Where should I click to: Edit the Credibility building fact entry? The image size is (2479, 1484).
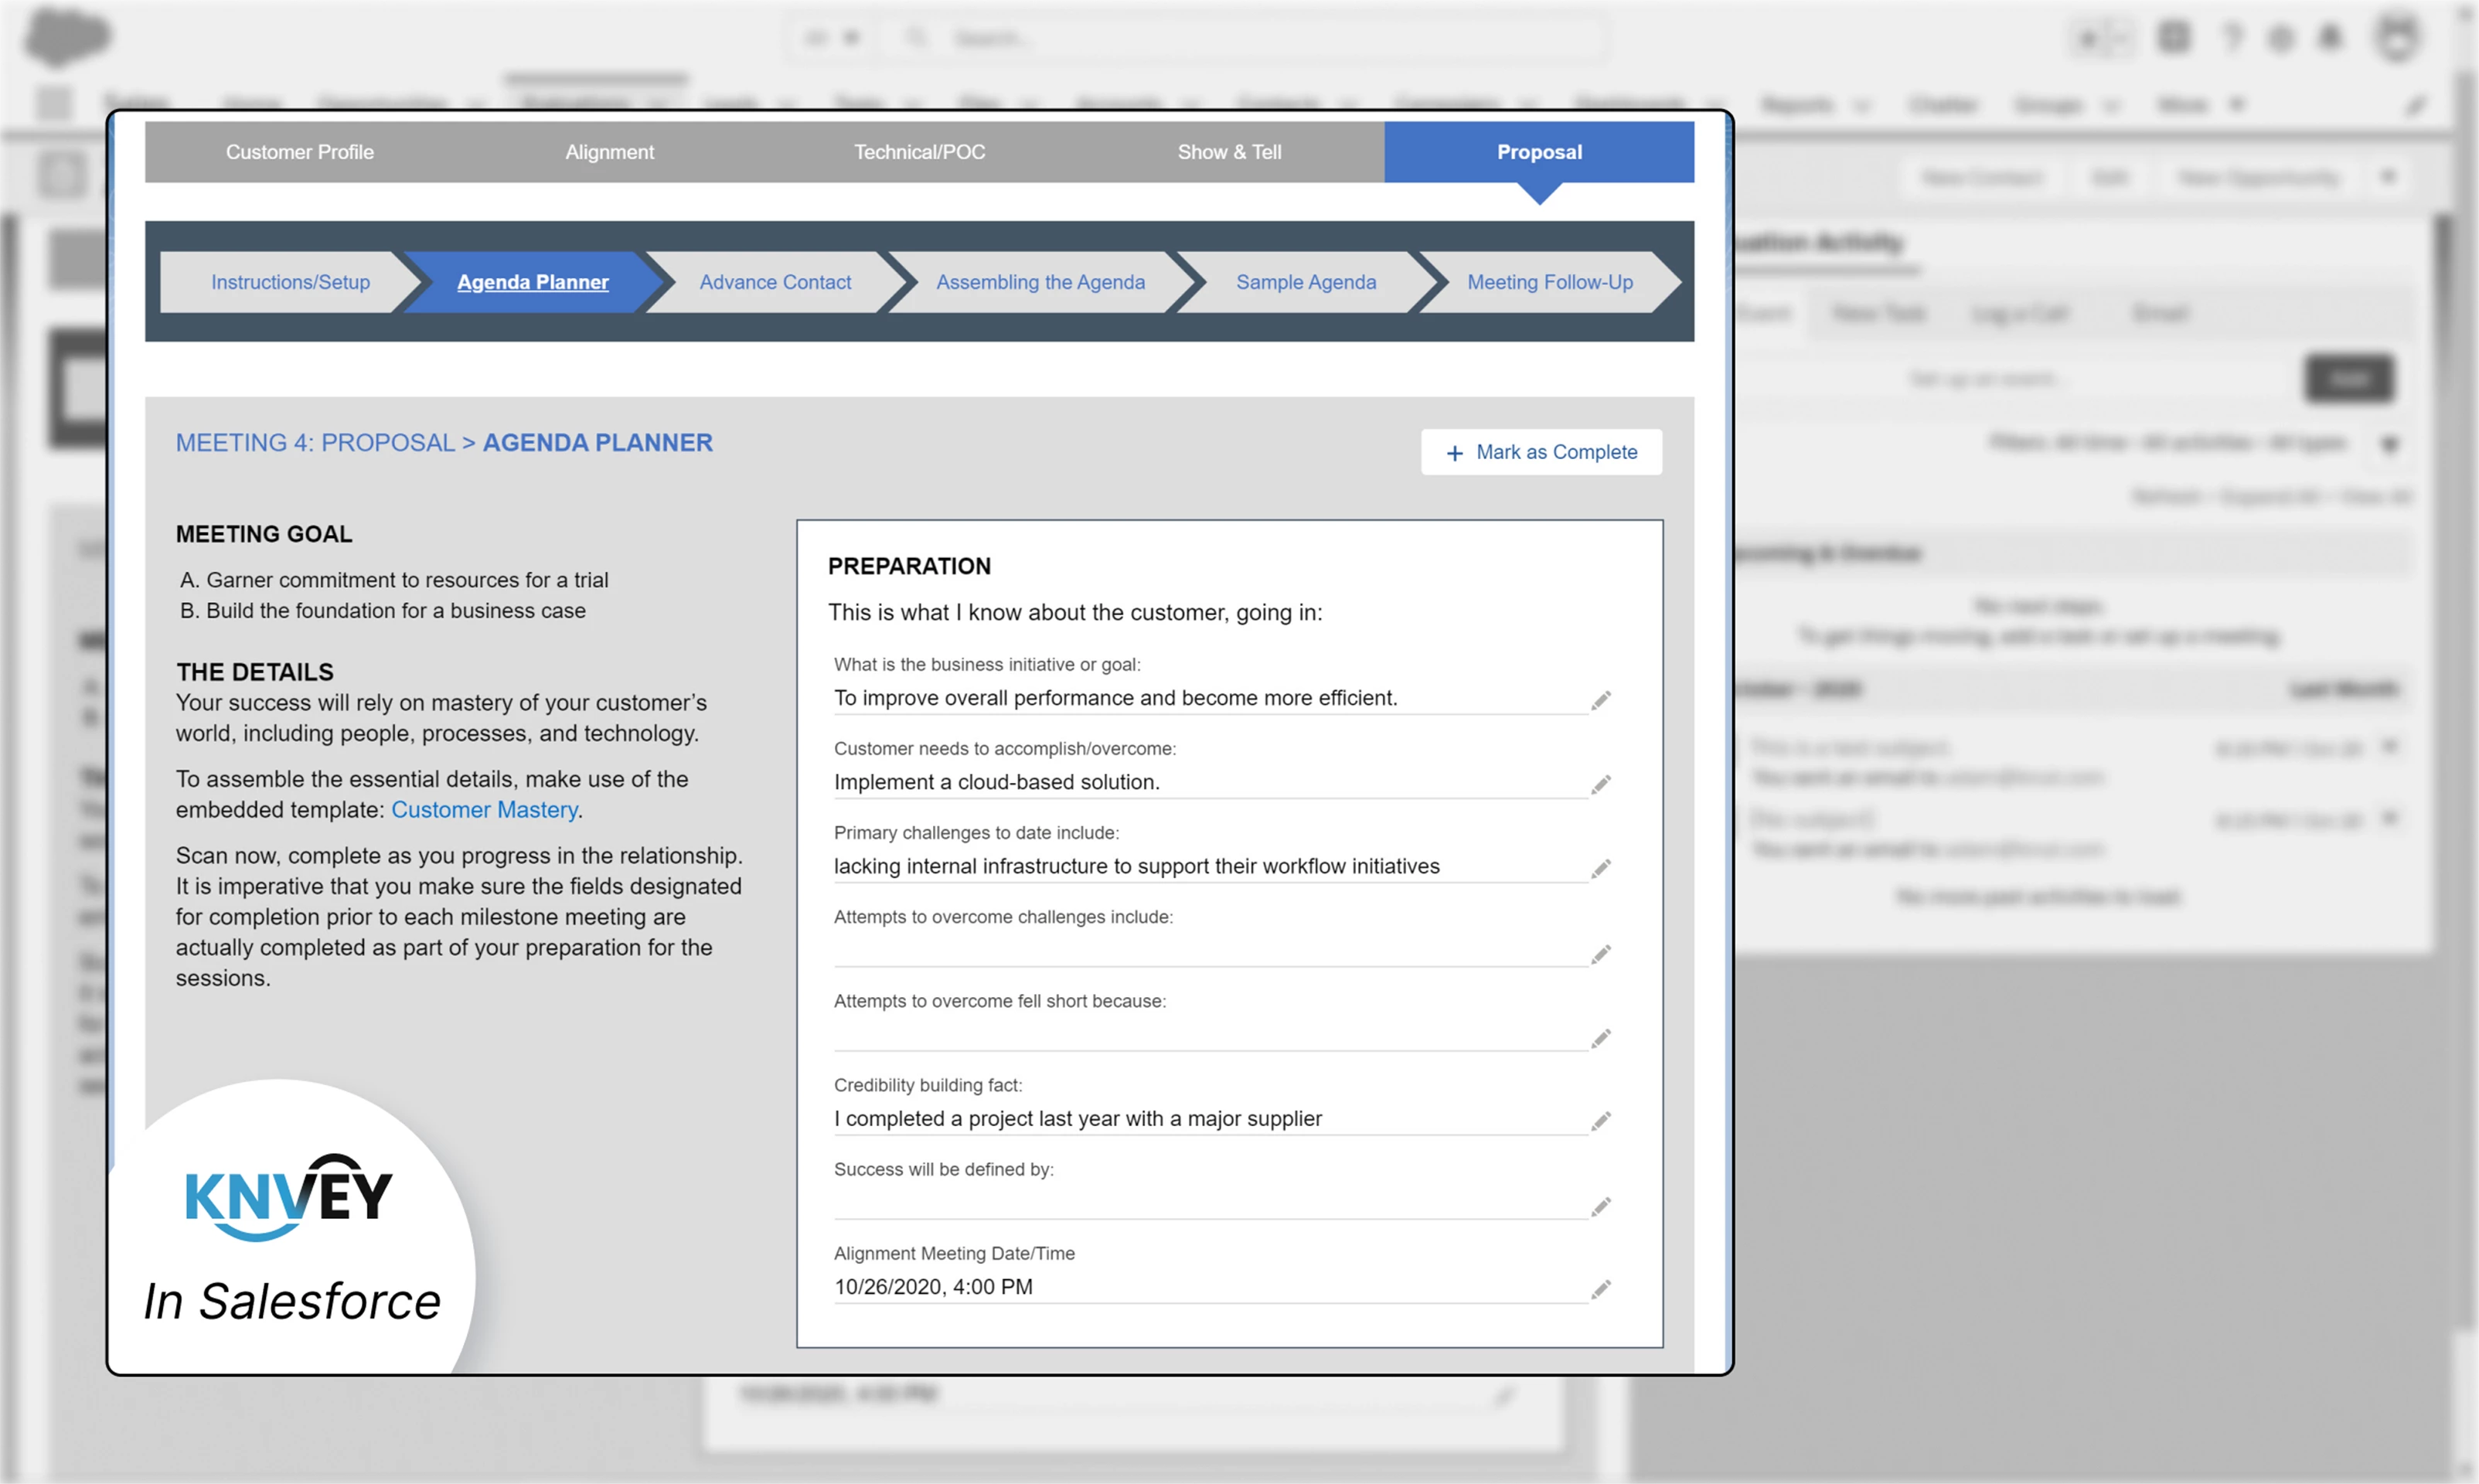point(1601,1120)
